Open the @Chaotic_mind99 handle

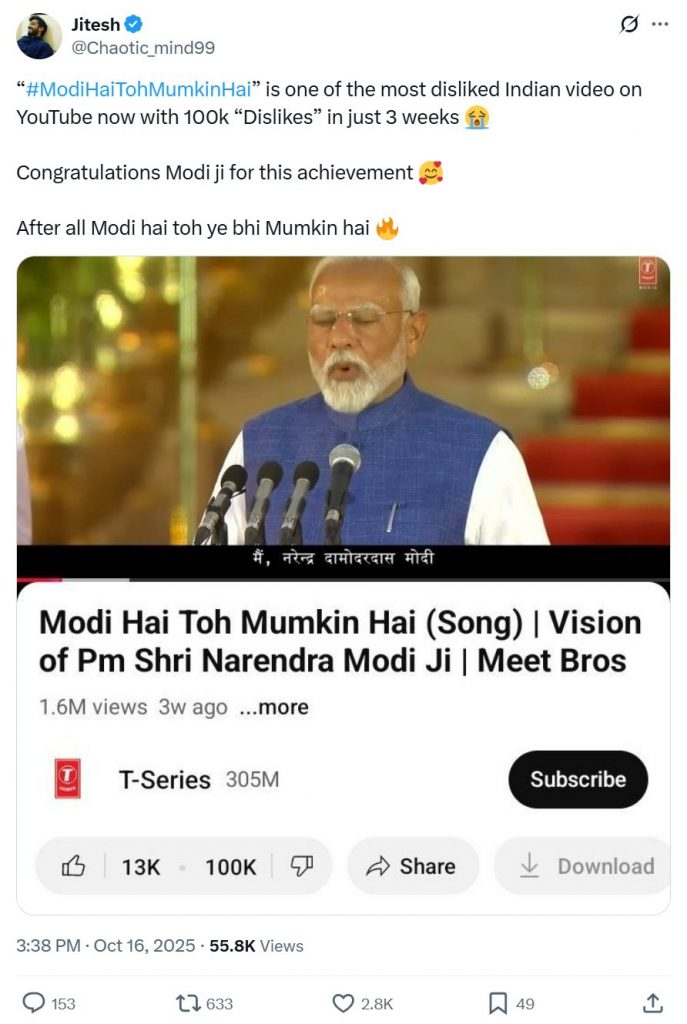(x=143, y=47)
